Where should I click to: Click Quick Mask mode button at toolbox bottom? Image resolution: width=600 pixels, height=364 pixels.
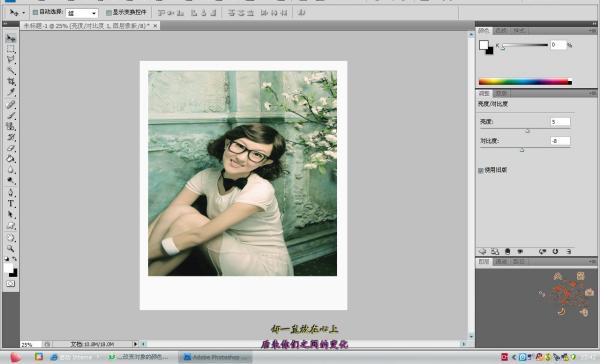(10, 284)
